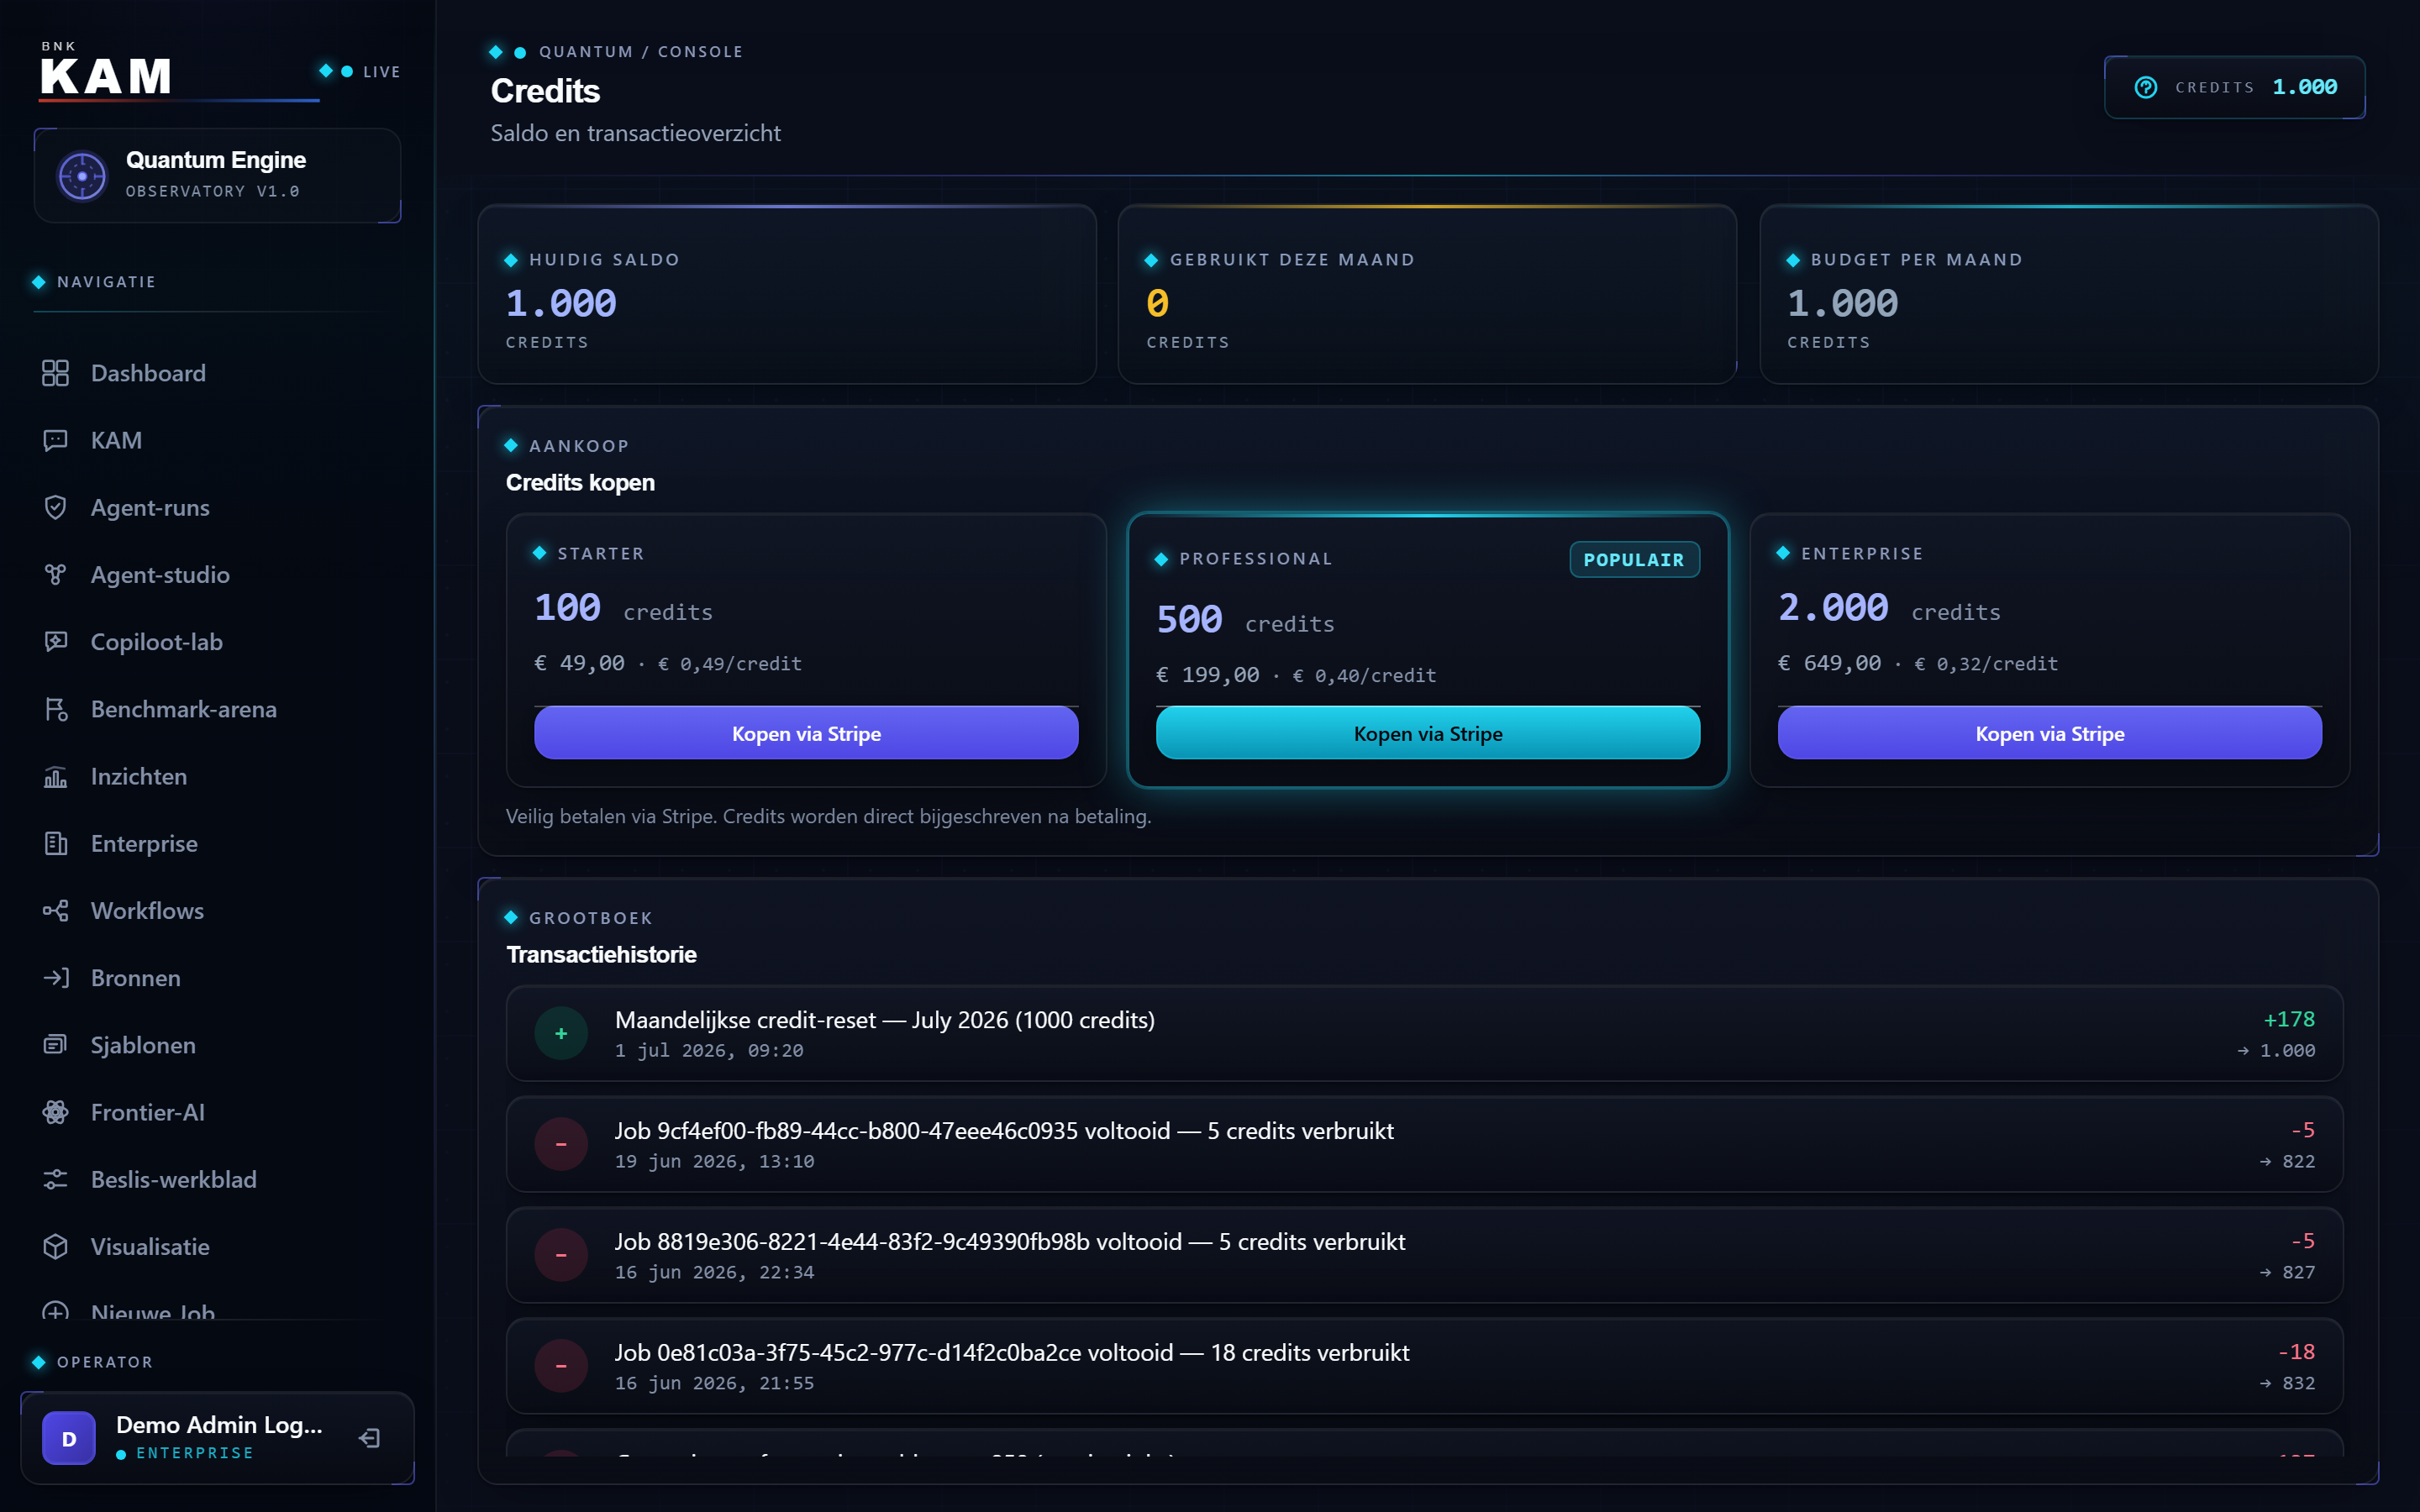Click the '€ 649,00' Enterprise price
This screenshot has height=1512, width=2420.
pyautogui.click(x=1829, y=663)
